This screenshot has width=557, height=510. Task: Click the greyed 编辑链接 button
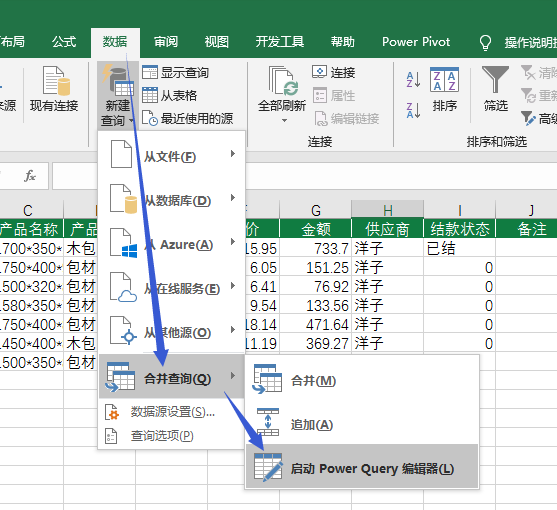click(347, 118)
